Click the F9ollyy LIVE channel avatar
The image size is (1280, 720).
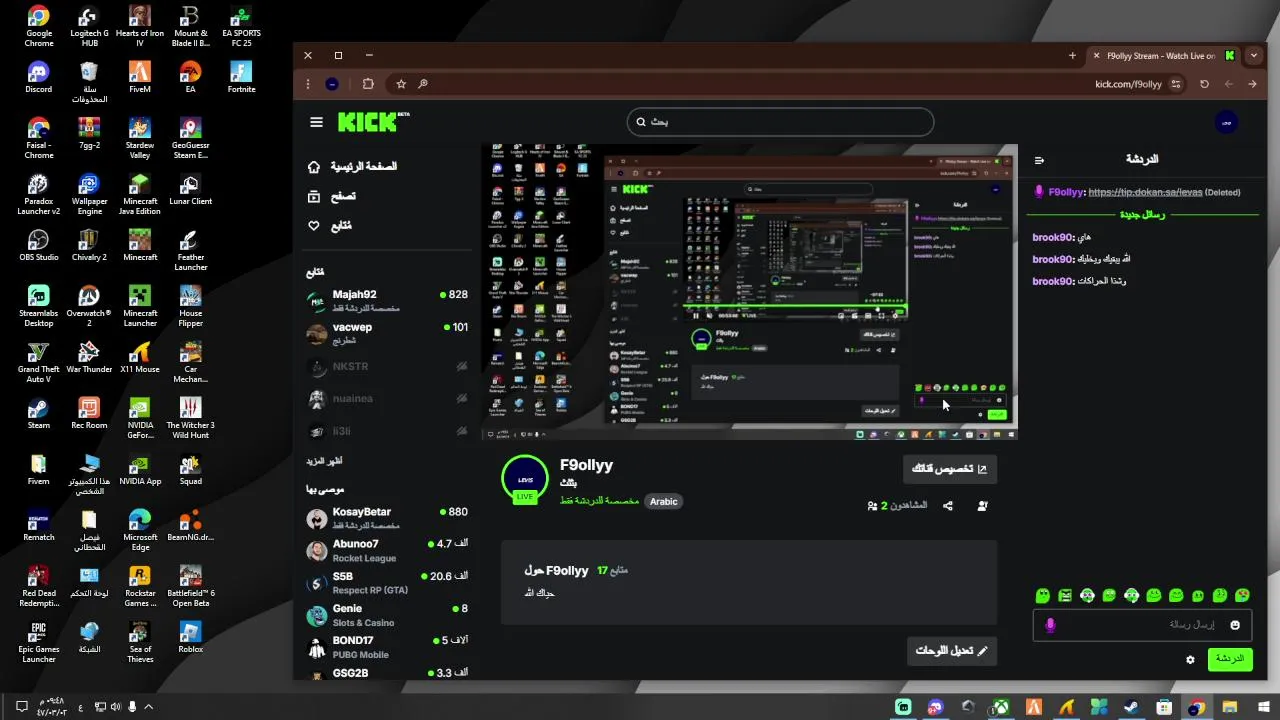[525, 478]
